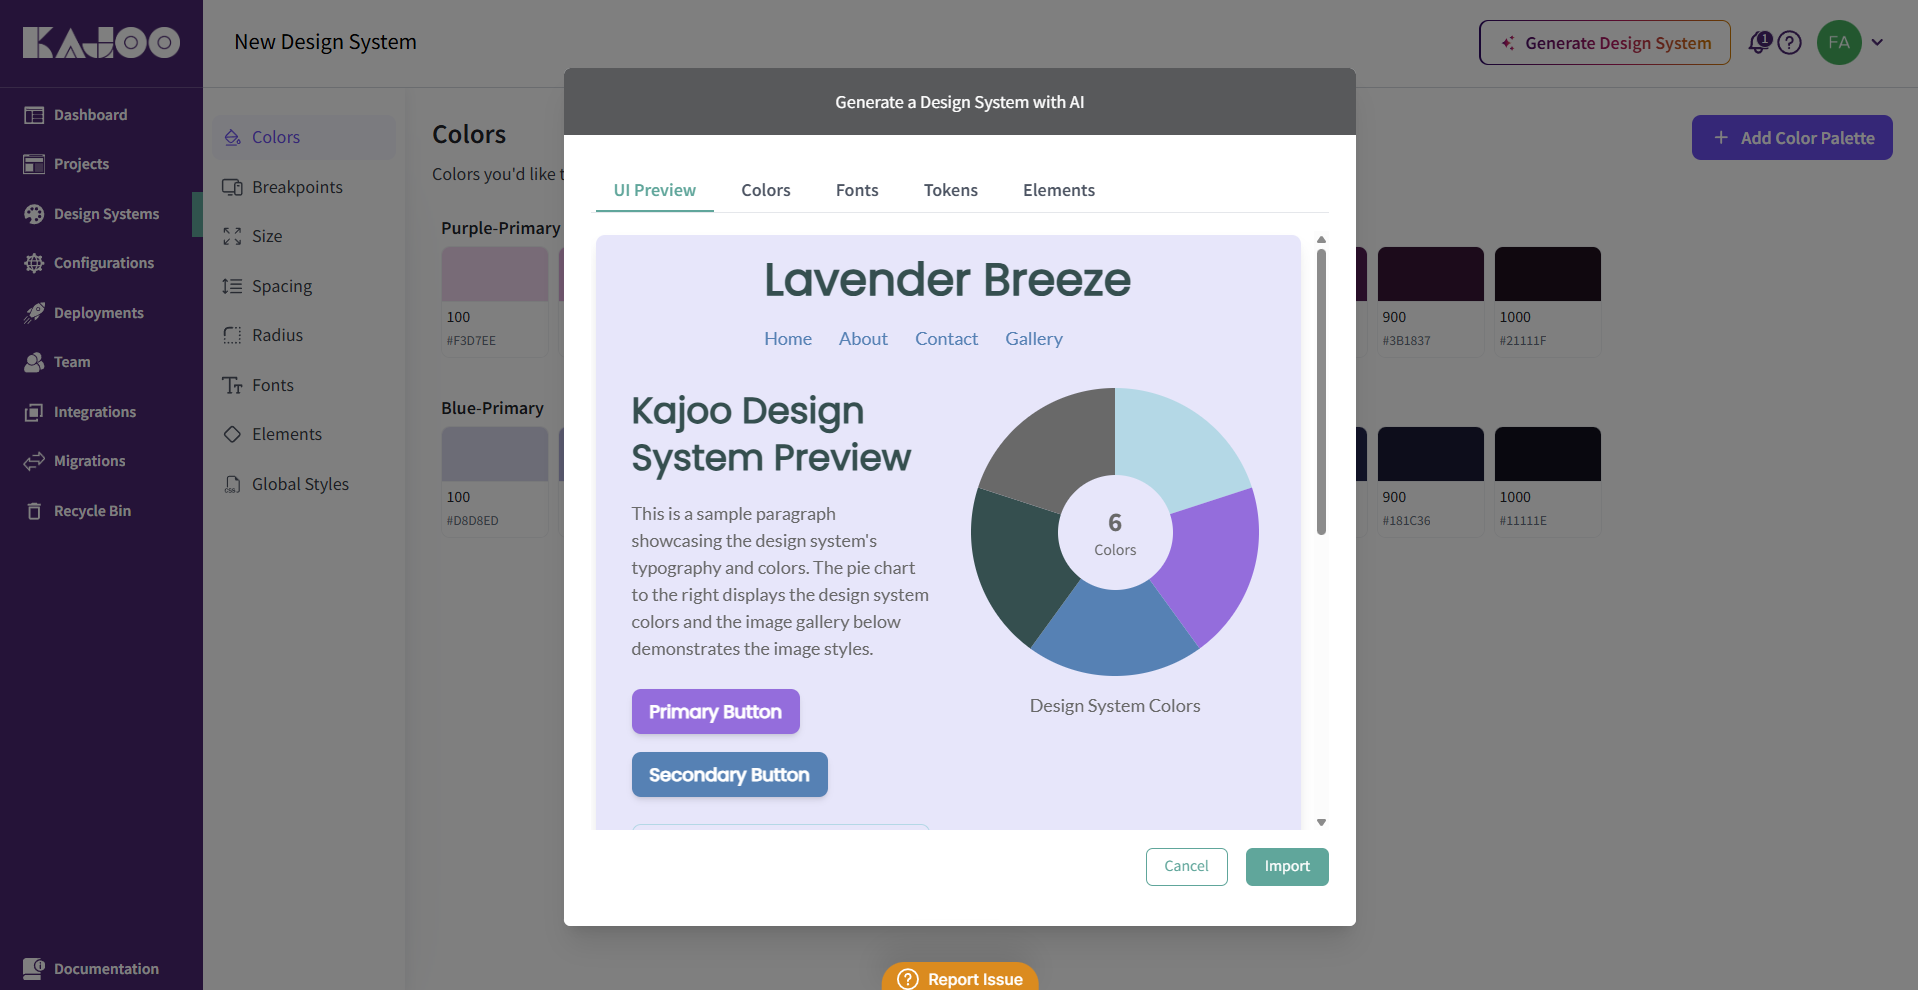Click the Size expand-arrows icon
The height and width of the screenshot is (990, 1918).
(232, 236)
